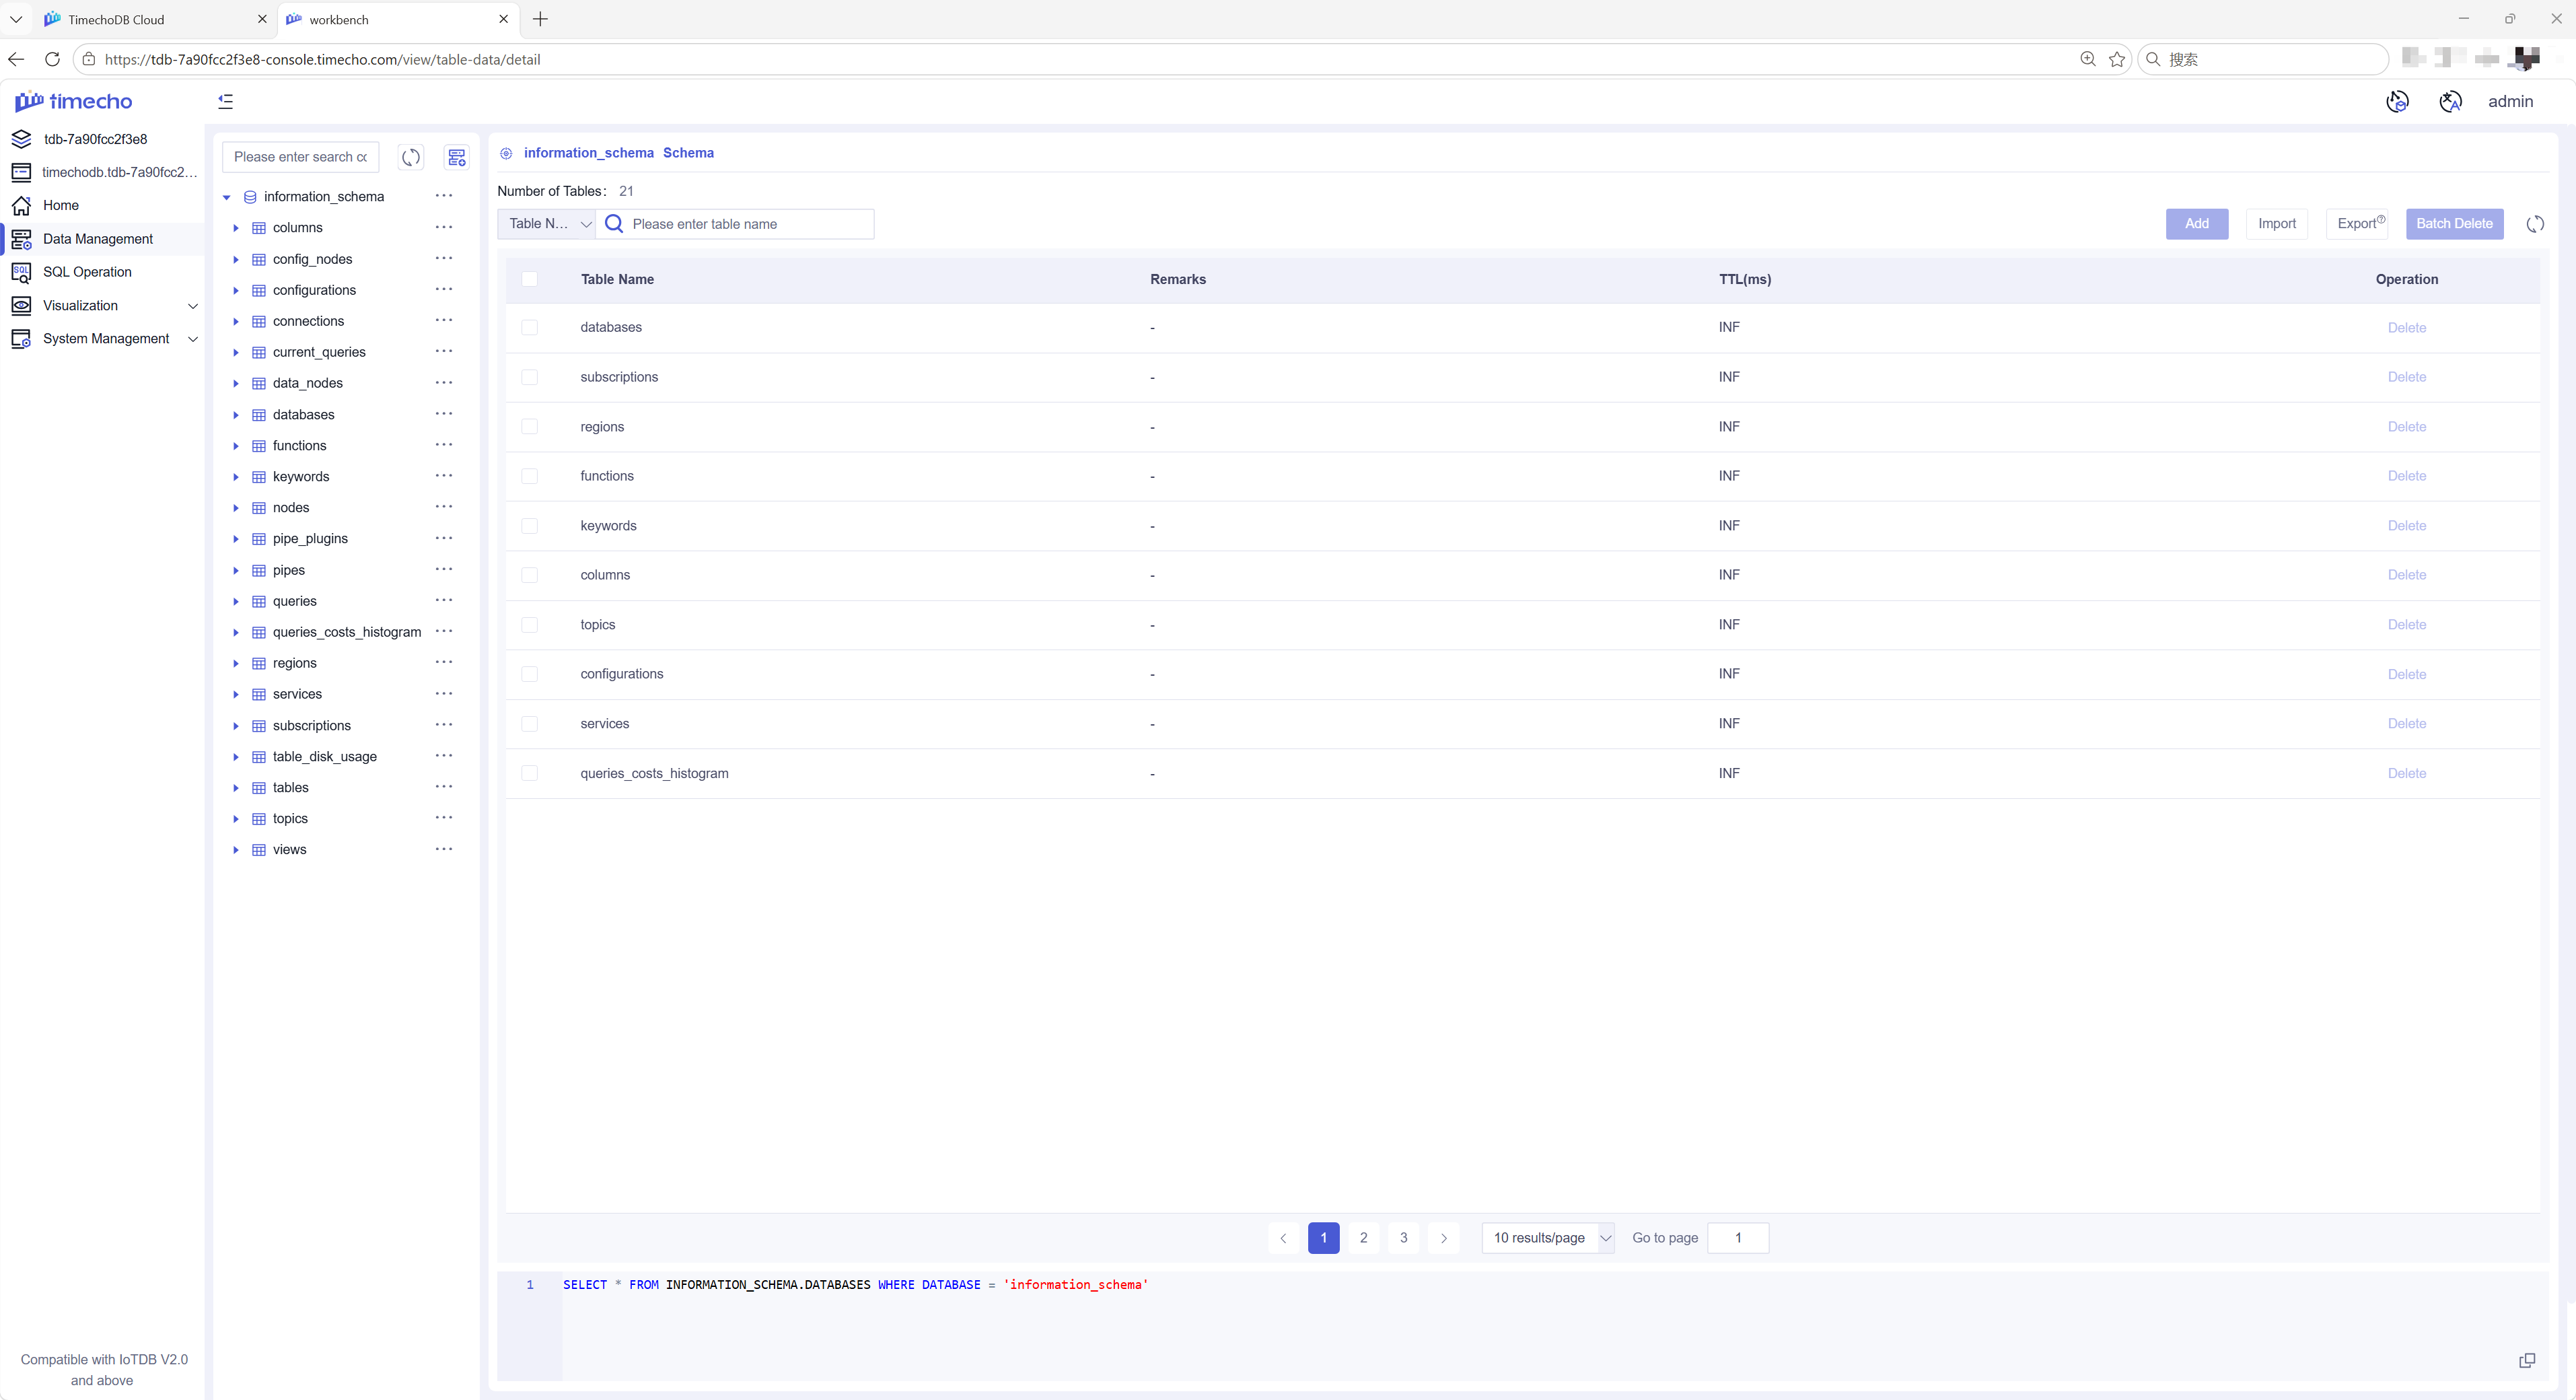This screenshot has height=1400, width=2576.
Task: Expand the data_nodes tree node
Action: point(236,383)
